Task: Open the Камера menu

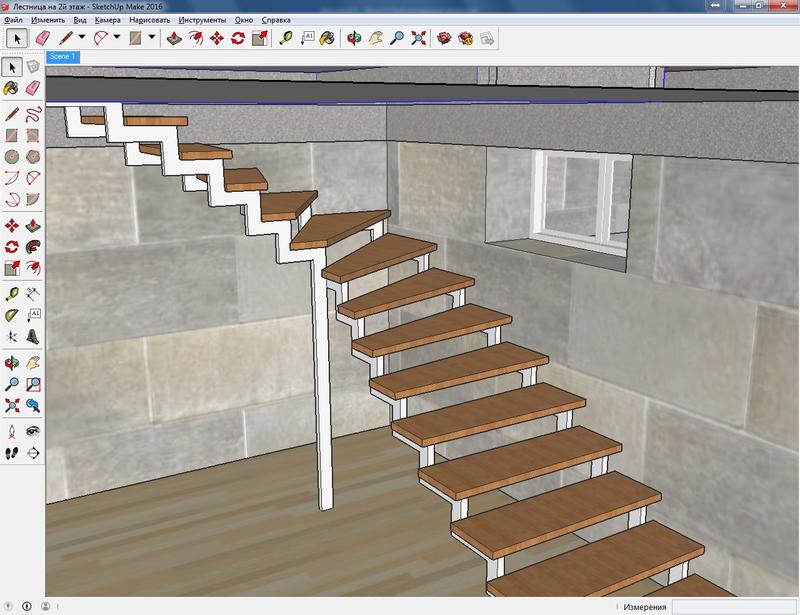Action: point(107,20)
